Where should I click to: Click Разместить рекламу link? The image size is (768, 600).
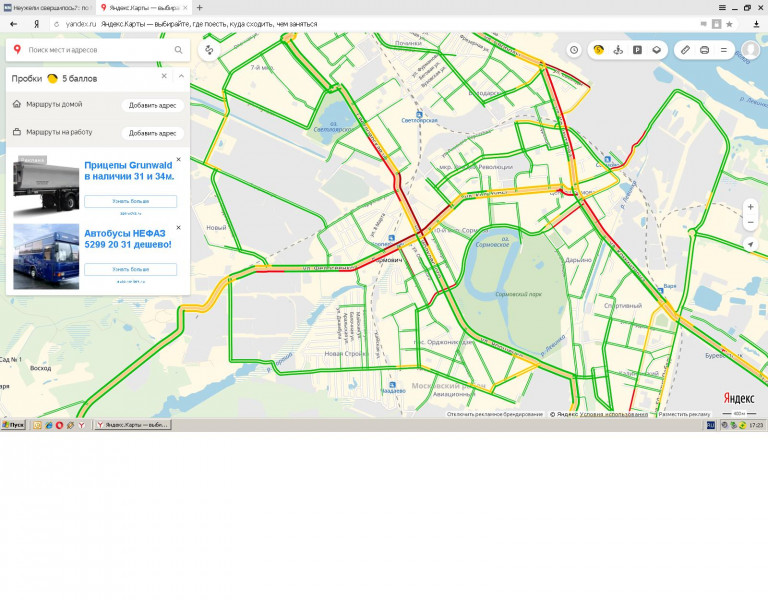pyautogui.click(x=684, y=414)
